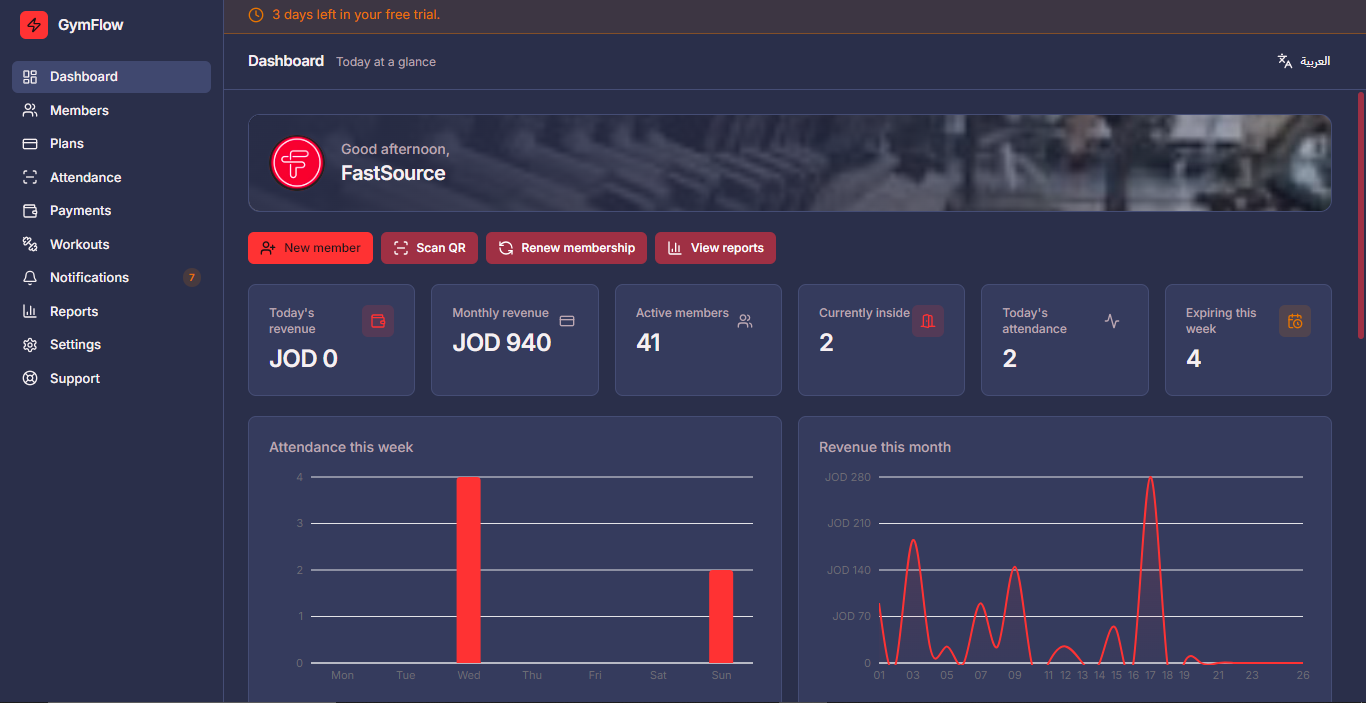Screen dimensions: 1366x703
Task: Click the 'FastSource' gym name
Action: click(393, 173)
